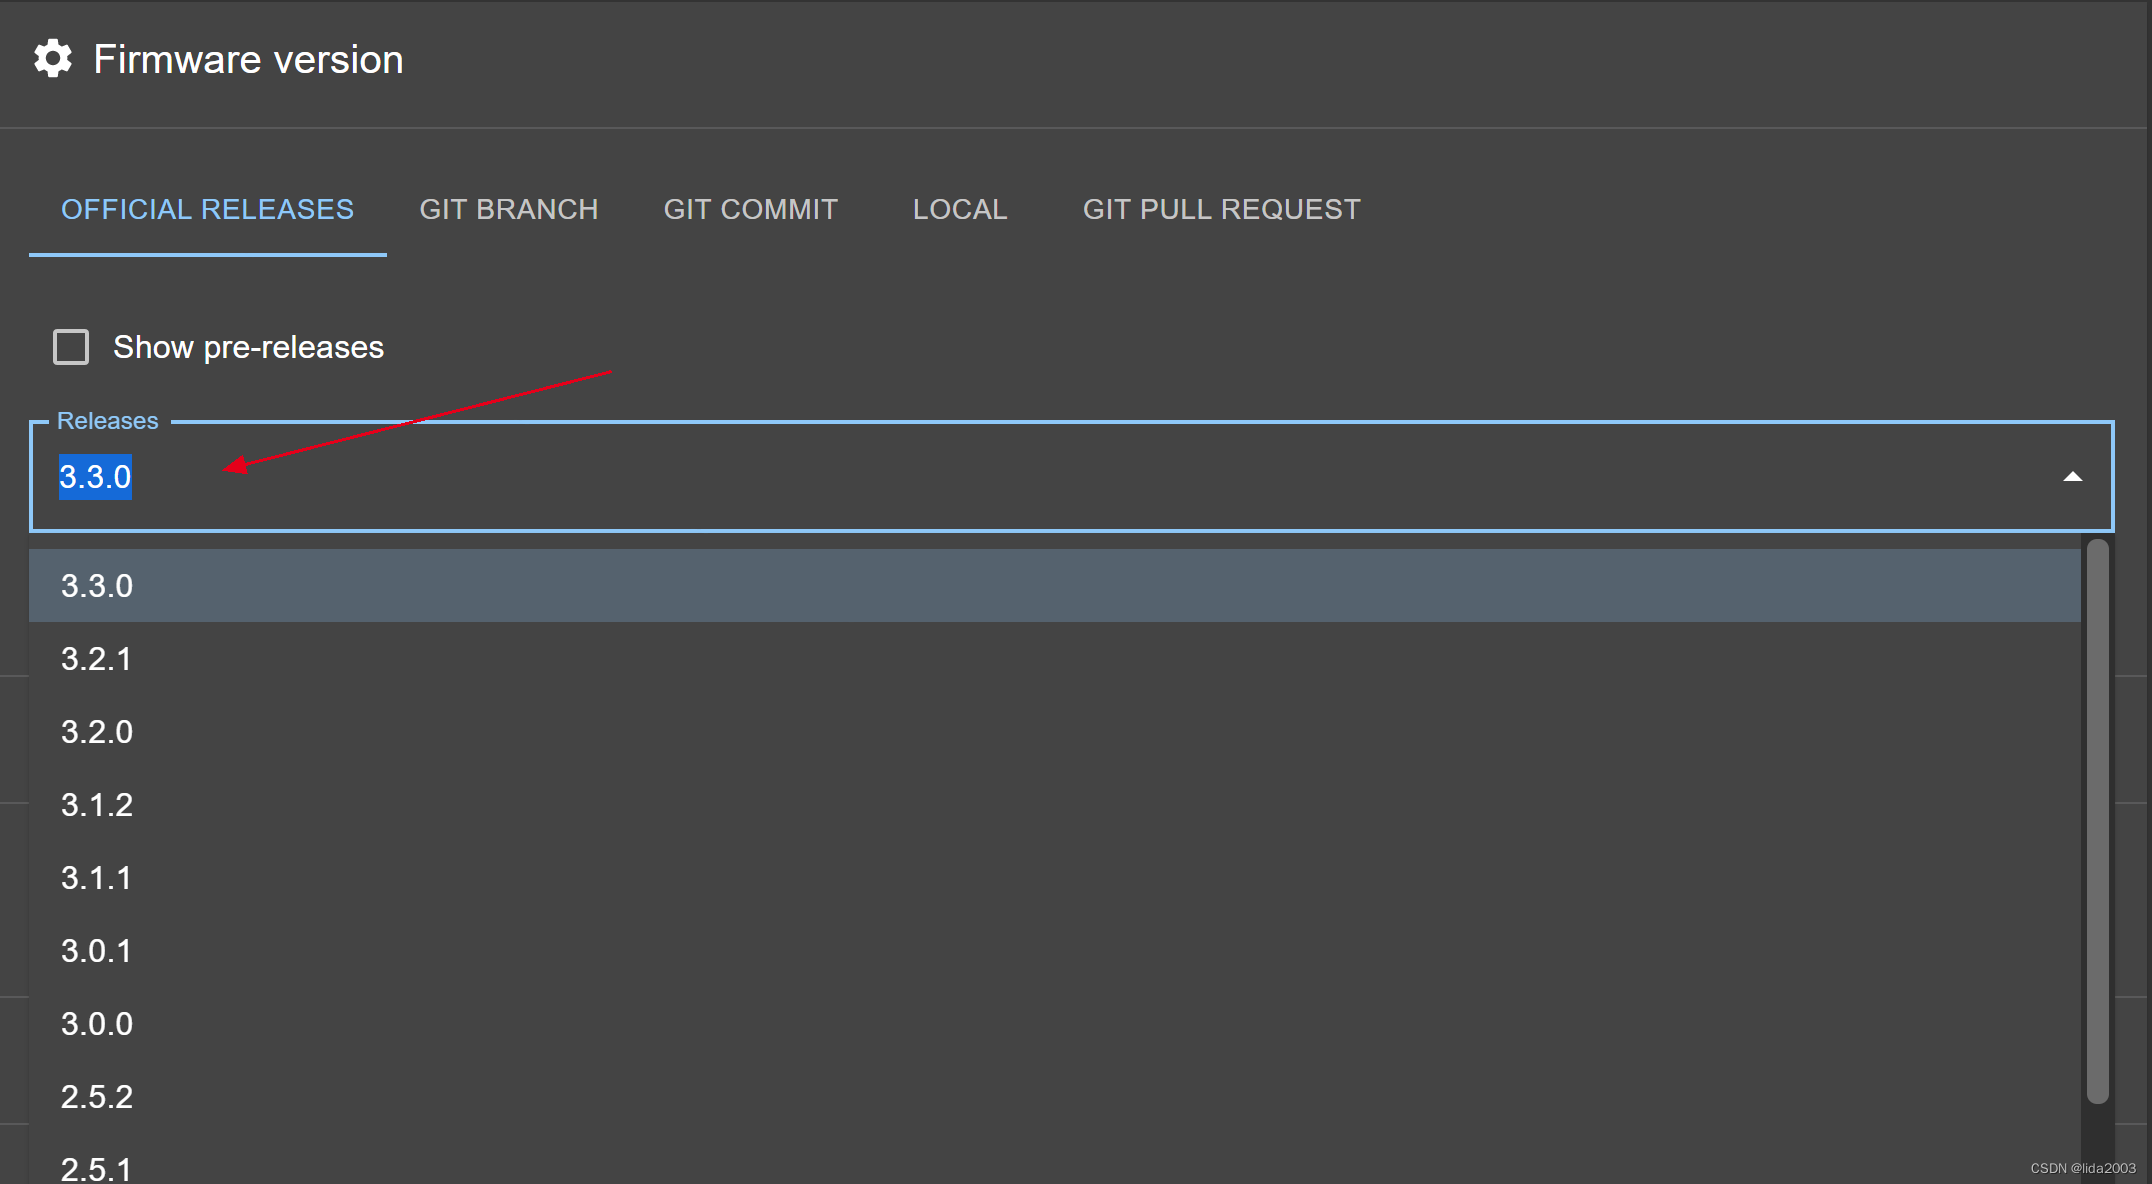This screenshot has height=1184, width=2152.
Task: Switch to the Local tab
Action: [959, 209]
